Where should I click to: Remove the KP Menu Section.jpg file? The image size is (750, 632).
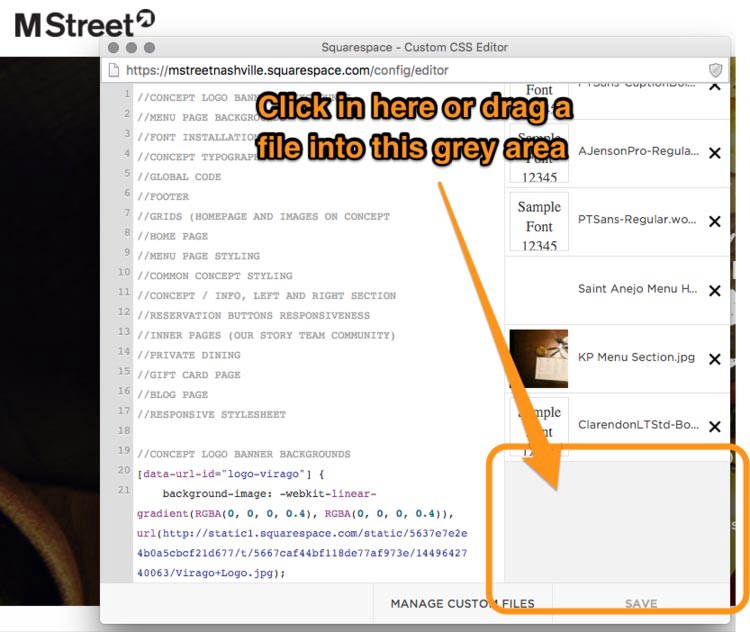[715, 359]
